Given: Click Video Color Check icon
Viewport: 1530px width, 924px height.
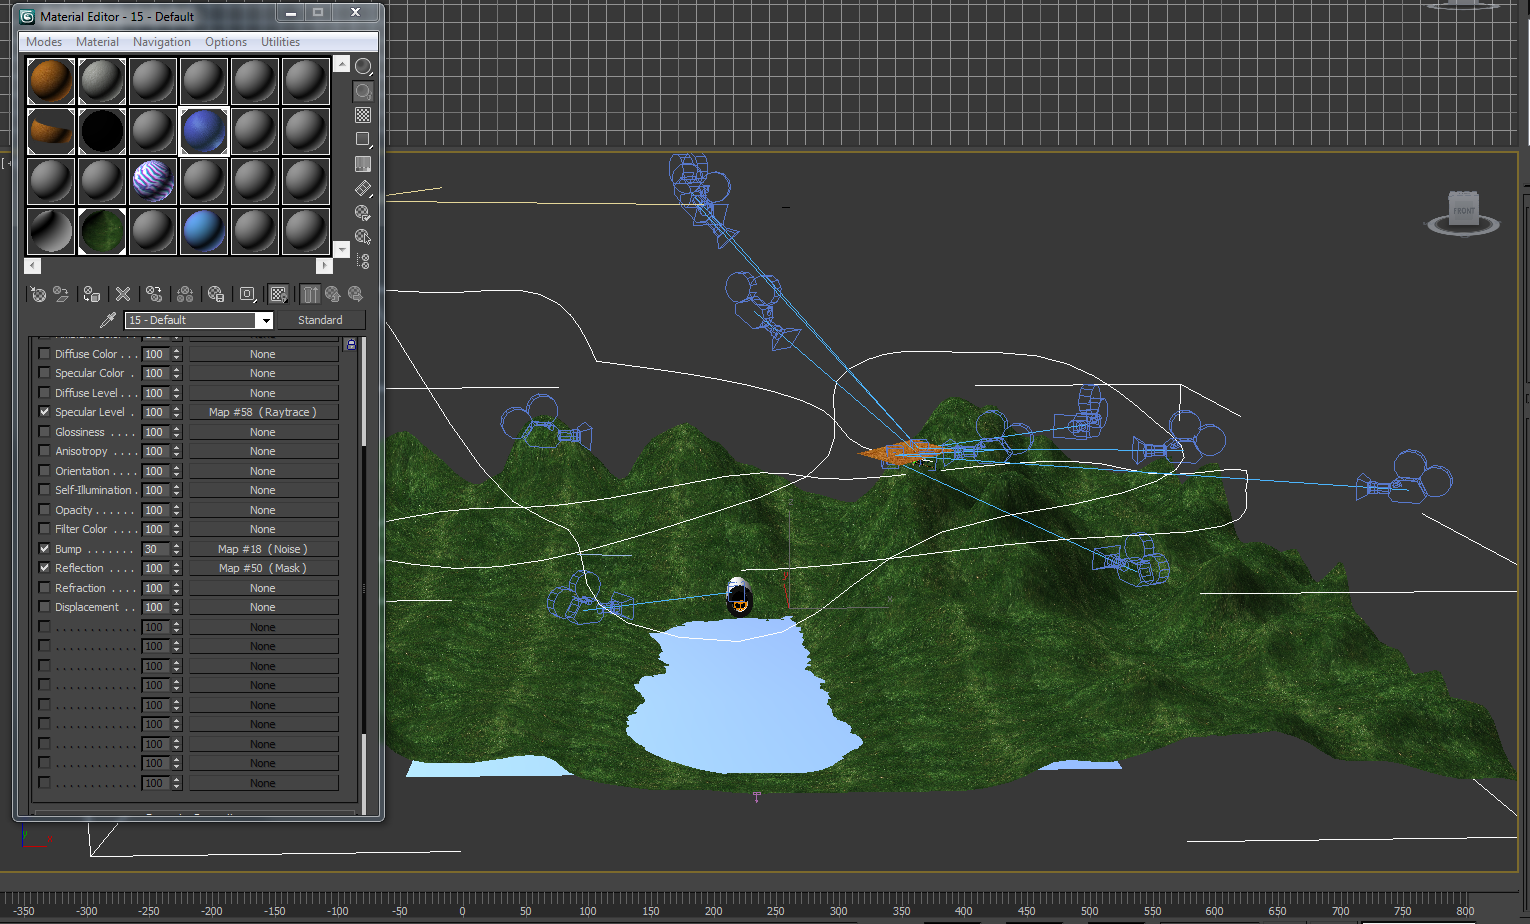Looking at the screenshot, I should click(x=363, y=164).
